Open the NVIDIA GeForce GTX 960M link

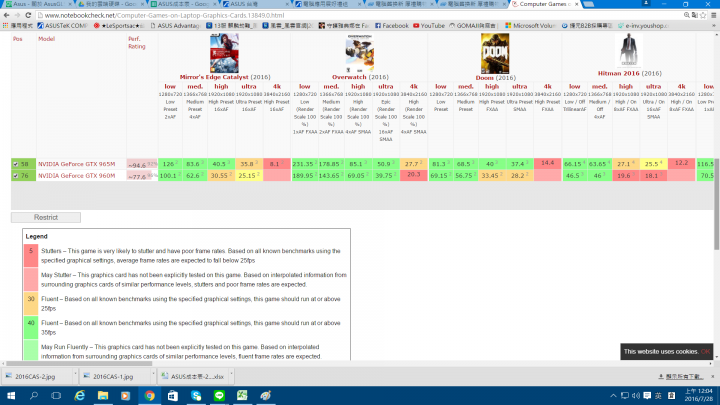coord(76,175)
